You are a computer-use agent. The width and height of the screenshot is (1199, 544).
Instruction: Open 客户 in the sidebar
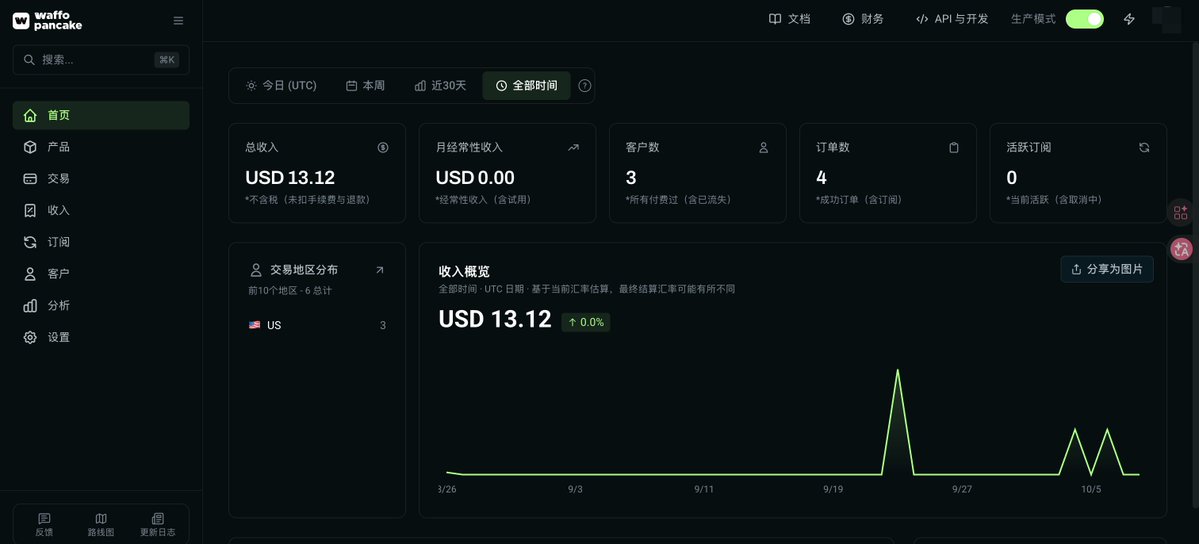[101, 274]
